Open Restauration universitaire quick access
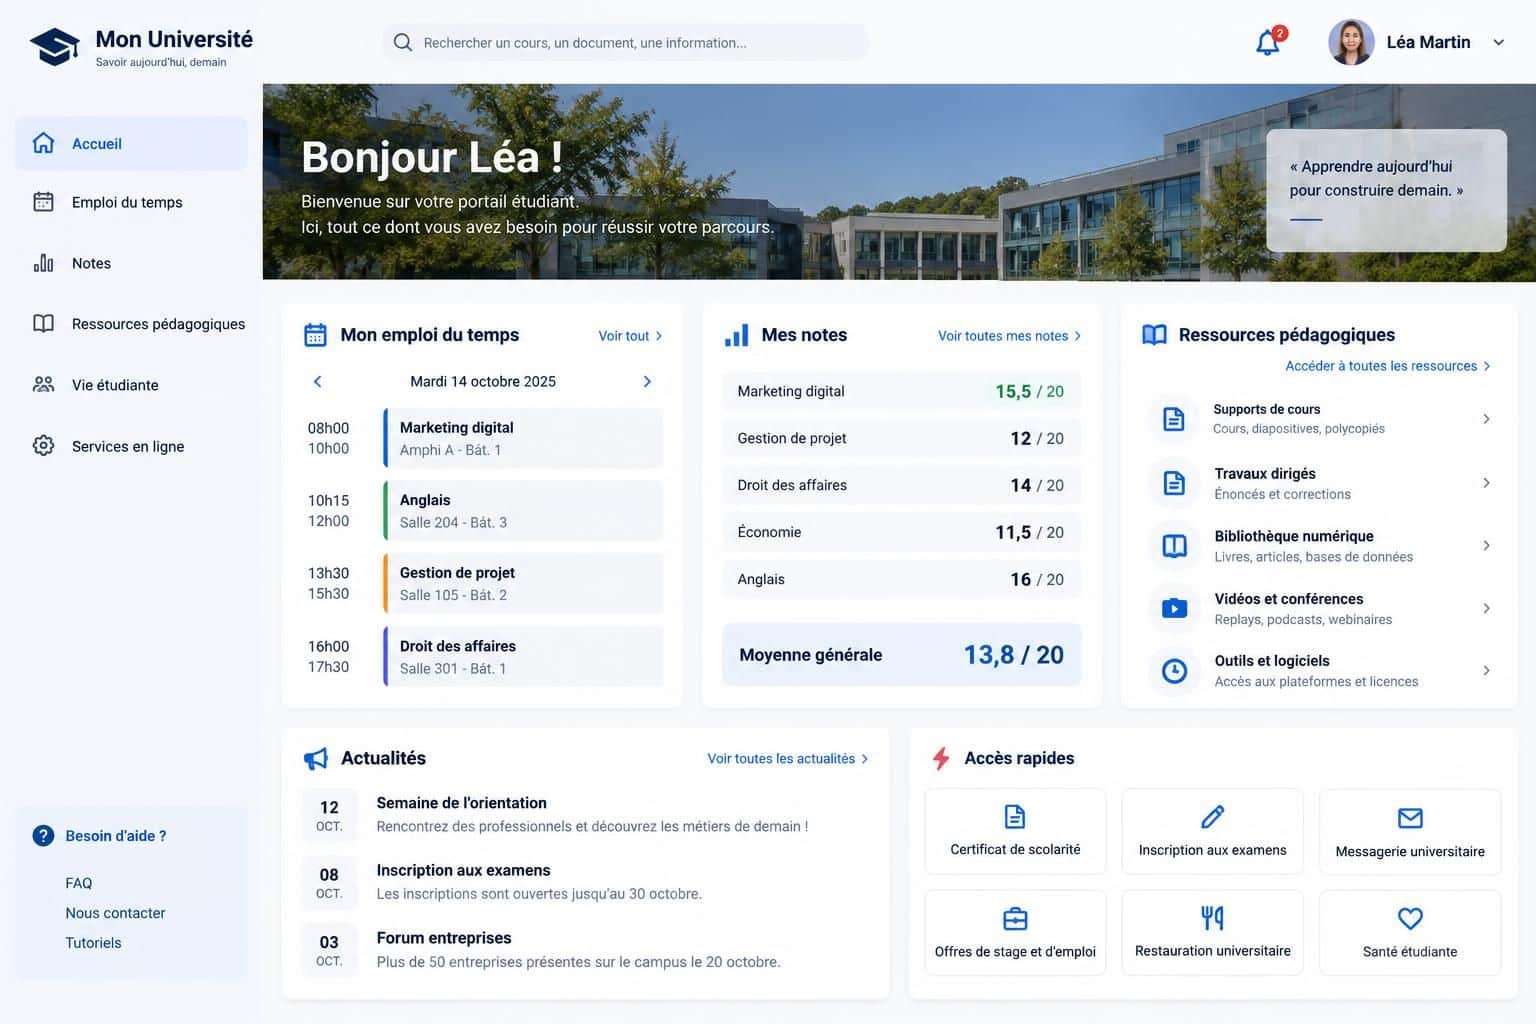1536x1024 pixels. [1212, 933]
